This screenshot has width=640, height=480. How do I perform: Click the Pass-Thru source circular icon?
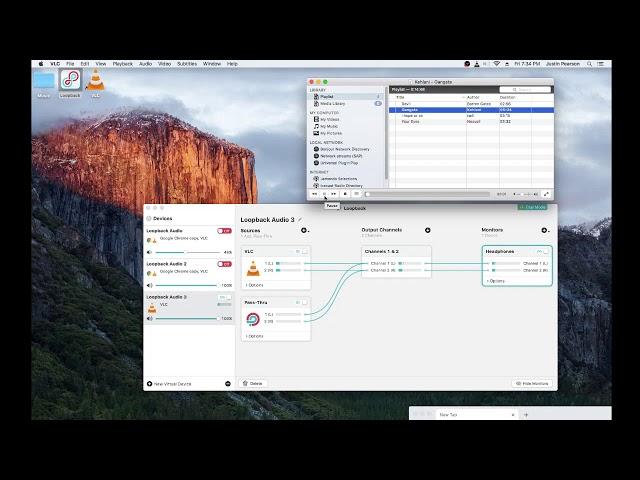point(253,319)
